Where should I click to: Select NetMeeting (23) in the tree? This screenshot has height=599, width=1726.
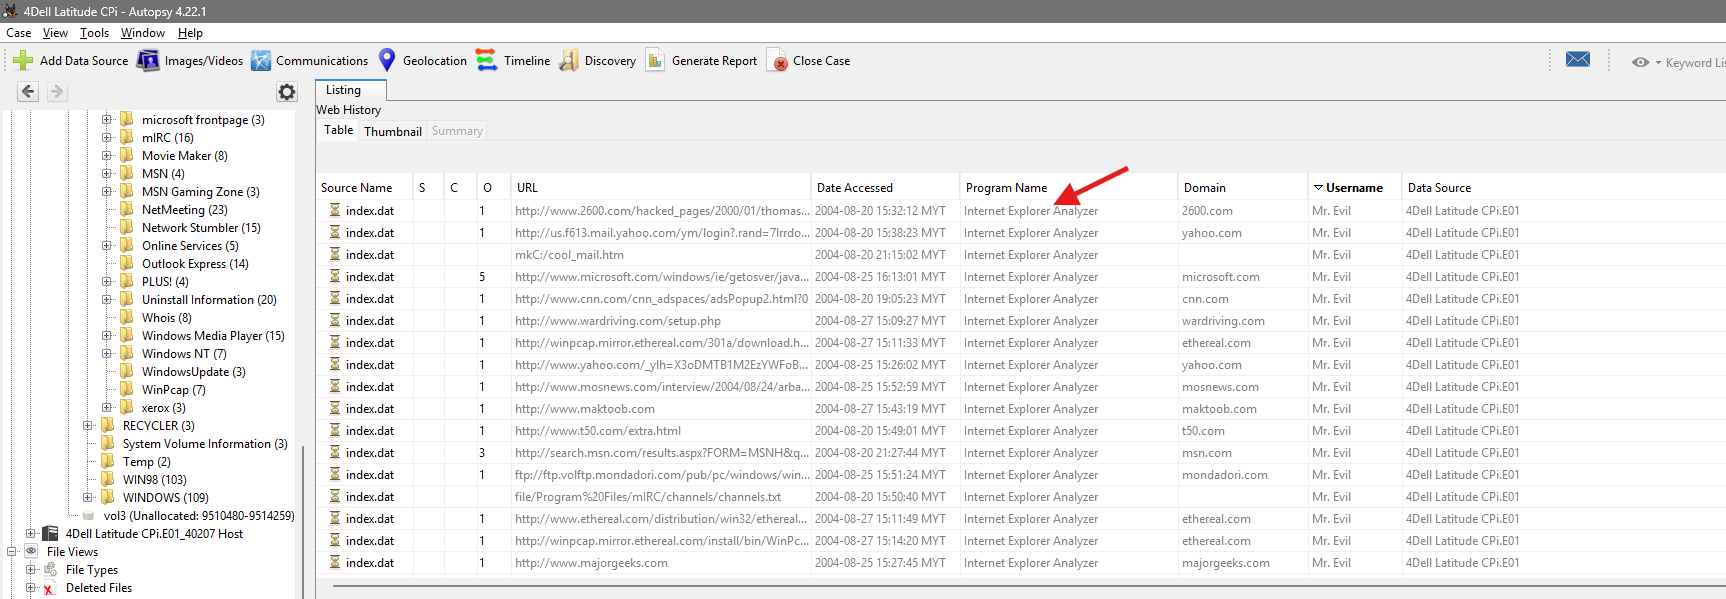tap(184, 210)
